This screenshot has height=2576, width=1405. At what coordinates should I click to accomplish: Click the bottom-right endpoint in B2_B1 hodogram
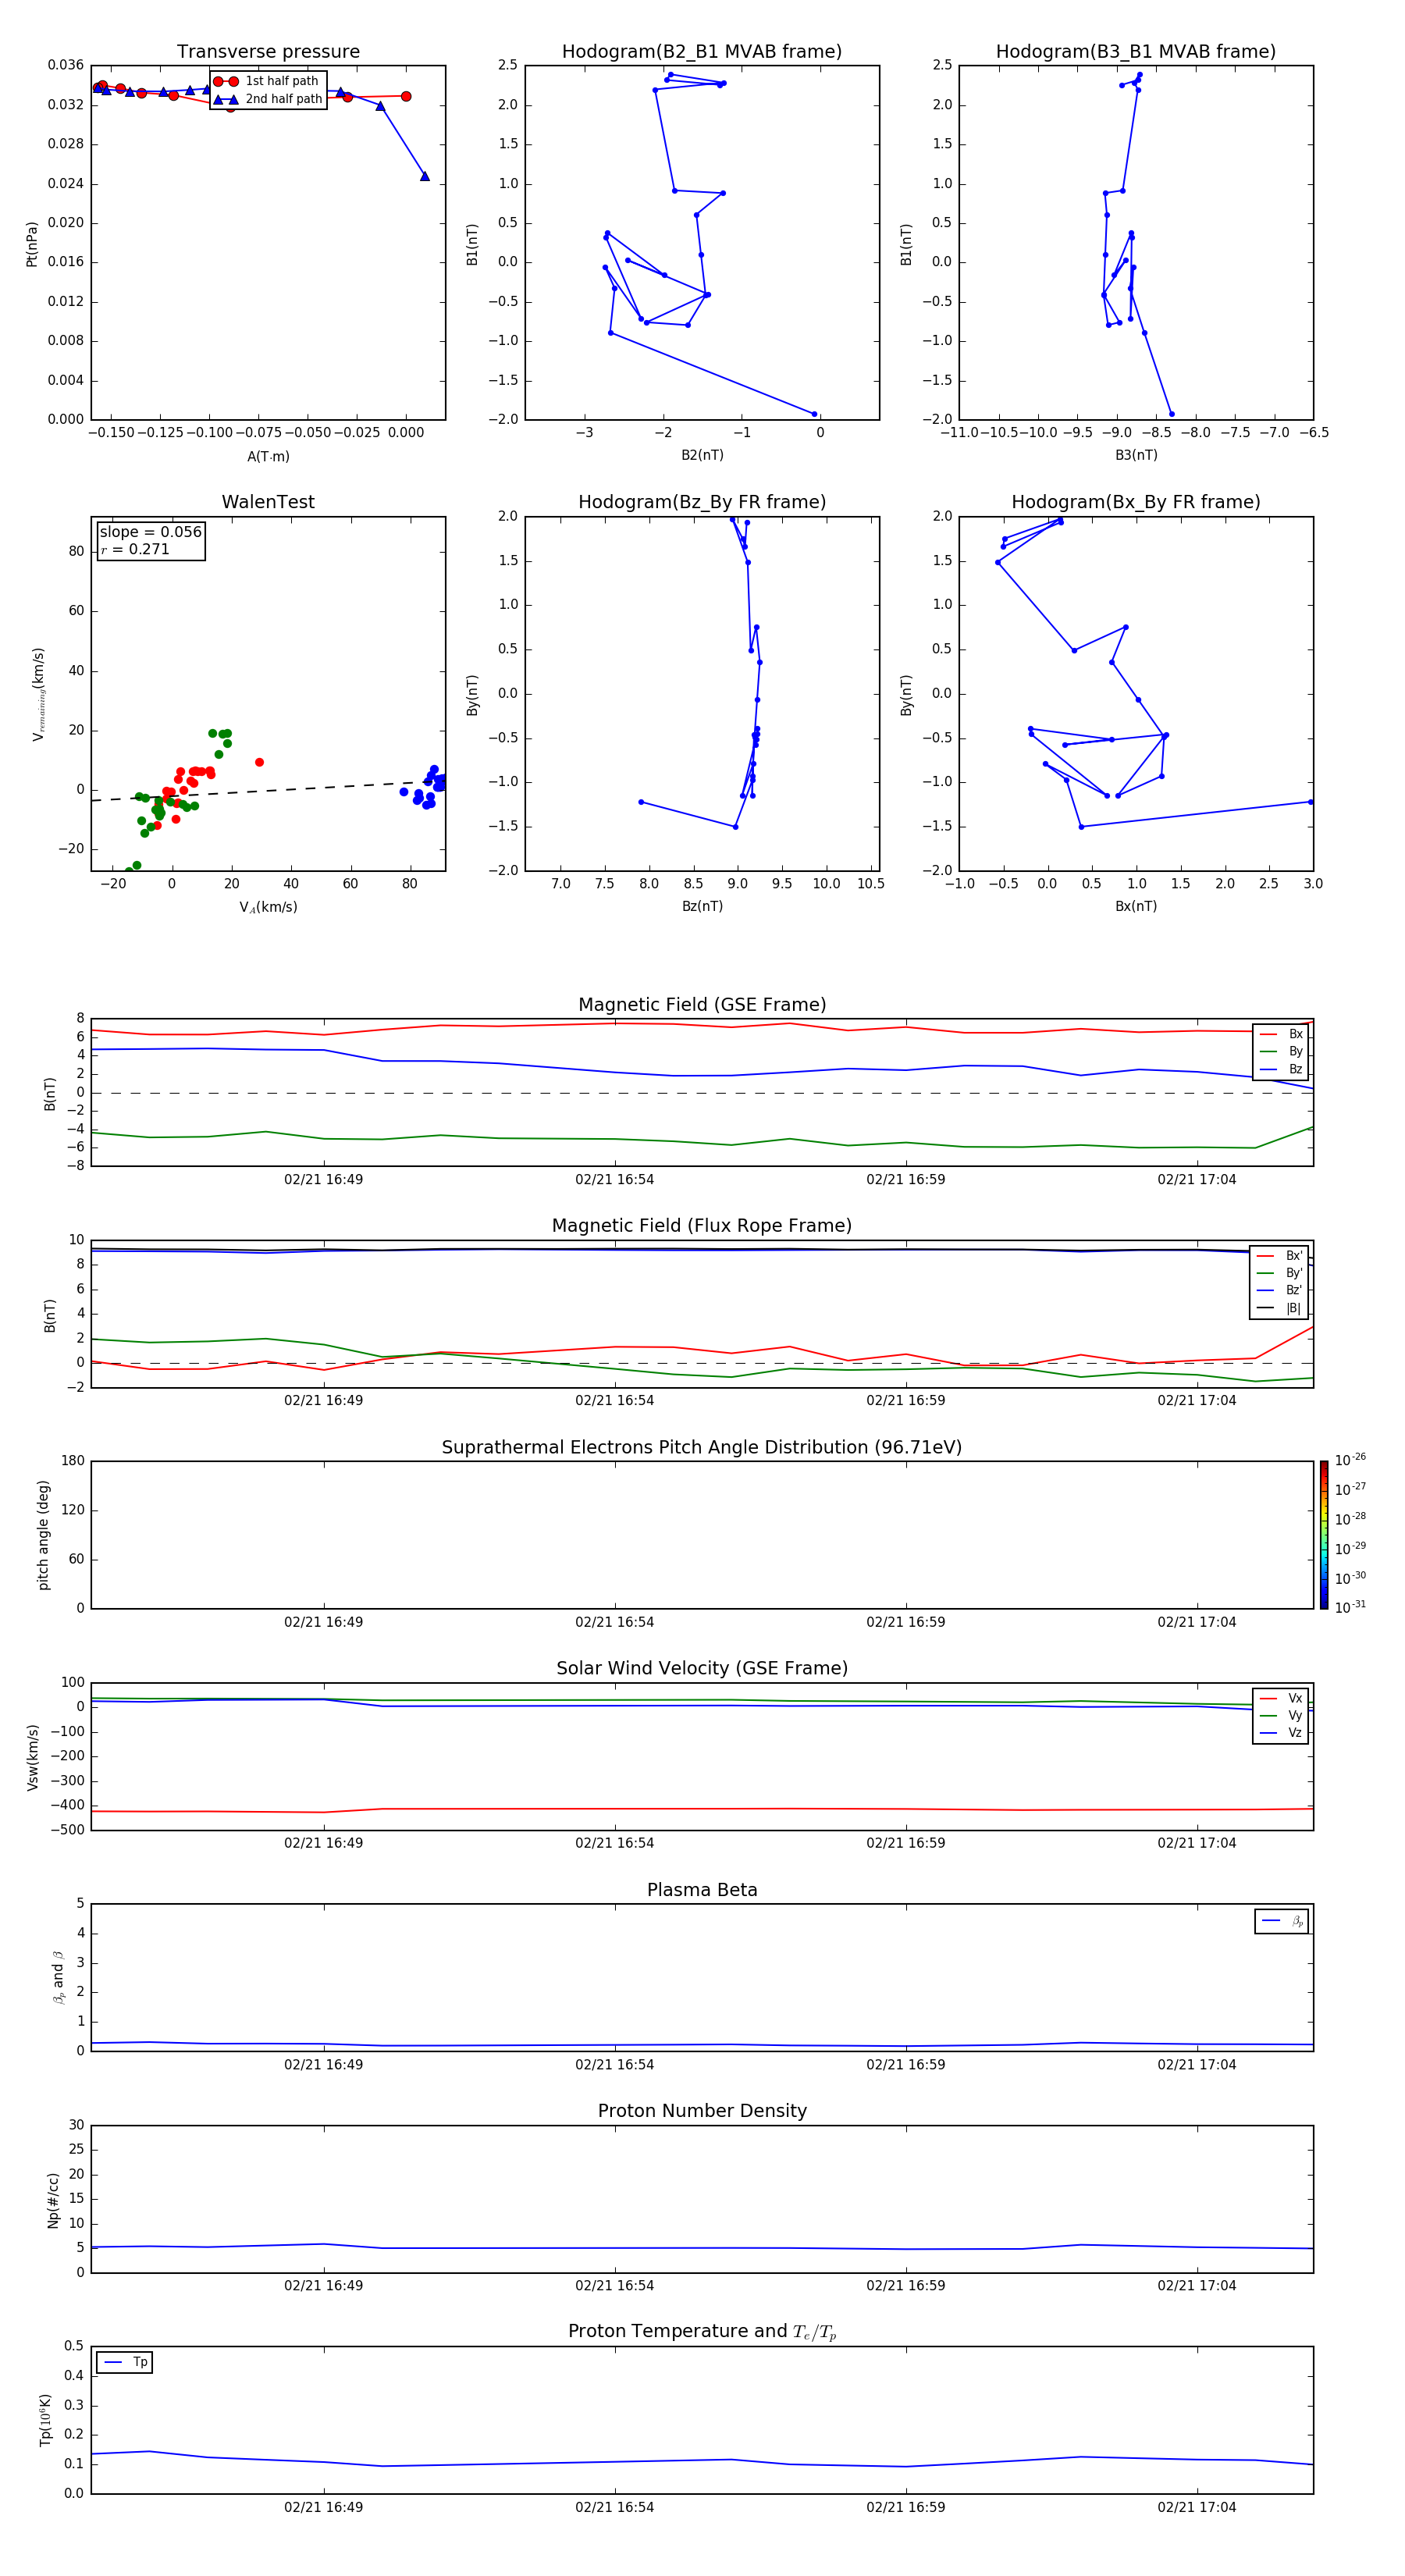(814, 414)
